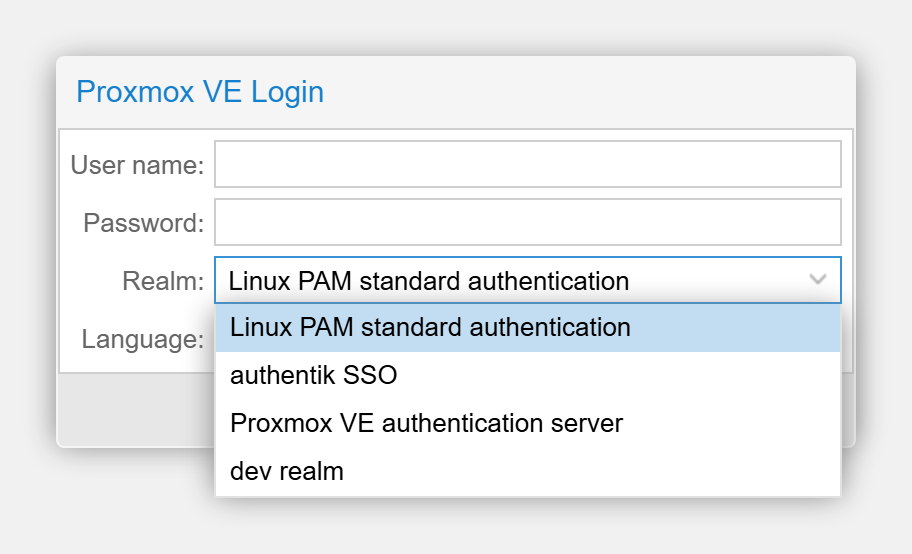Focus the Password input field

[x=528, y=222]
